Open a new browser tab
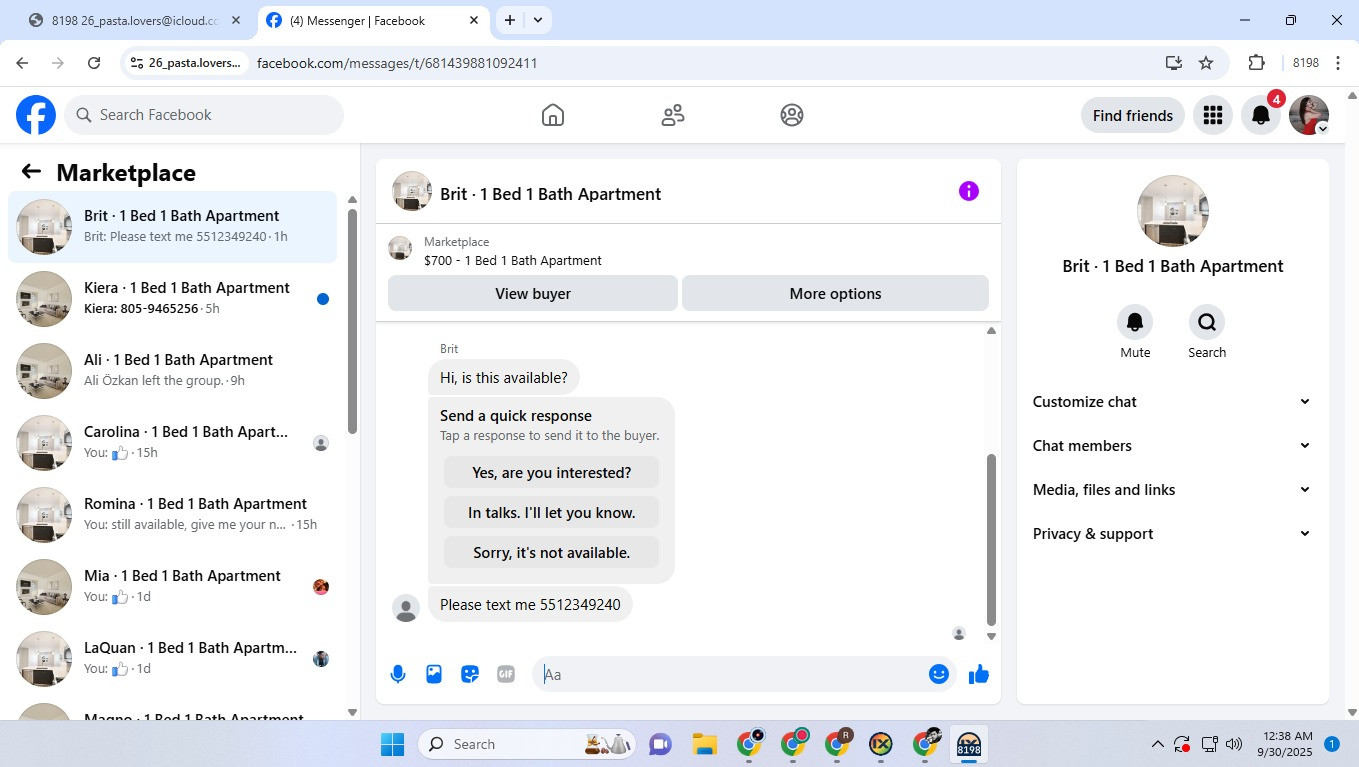Image resolution: width=1359 pixels, height=767 pixels. 510,20
